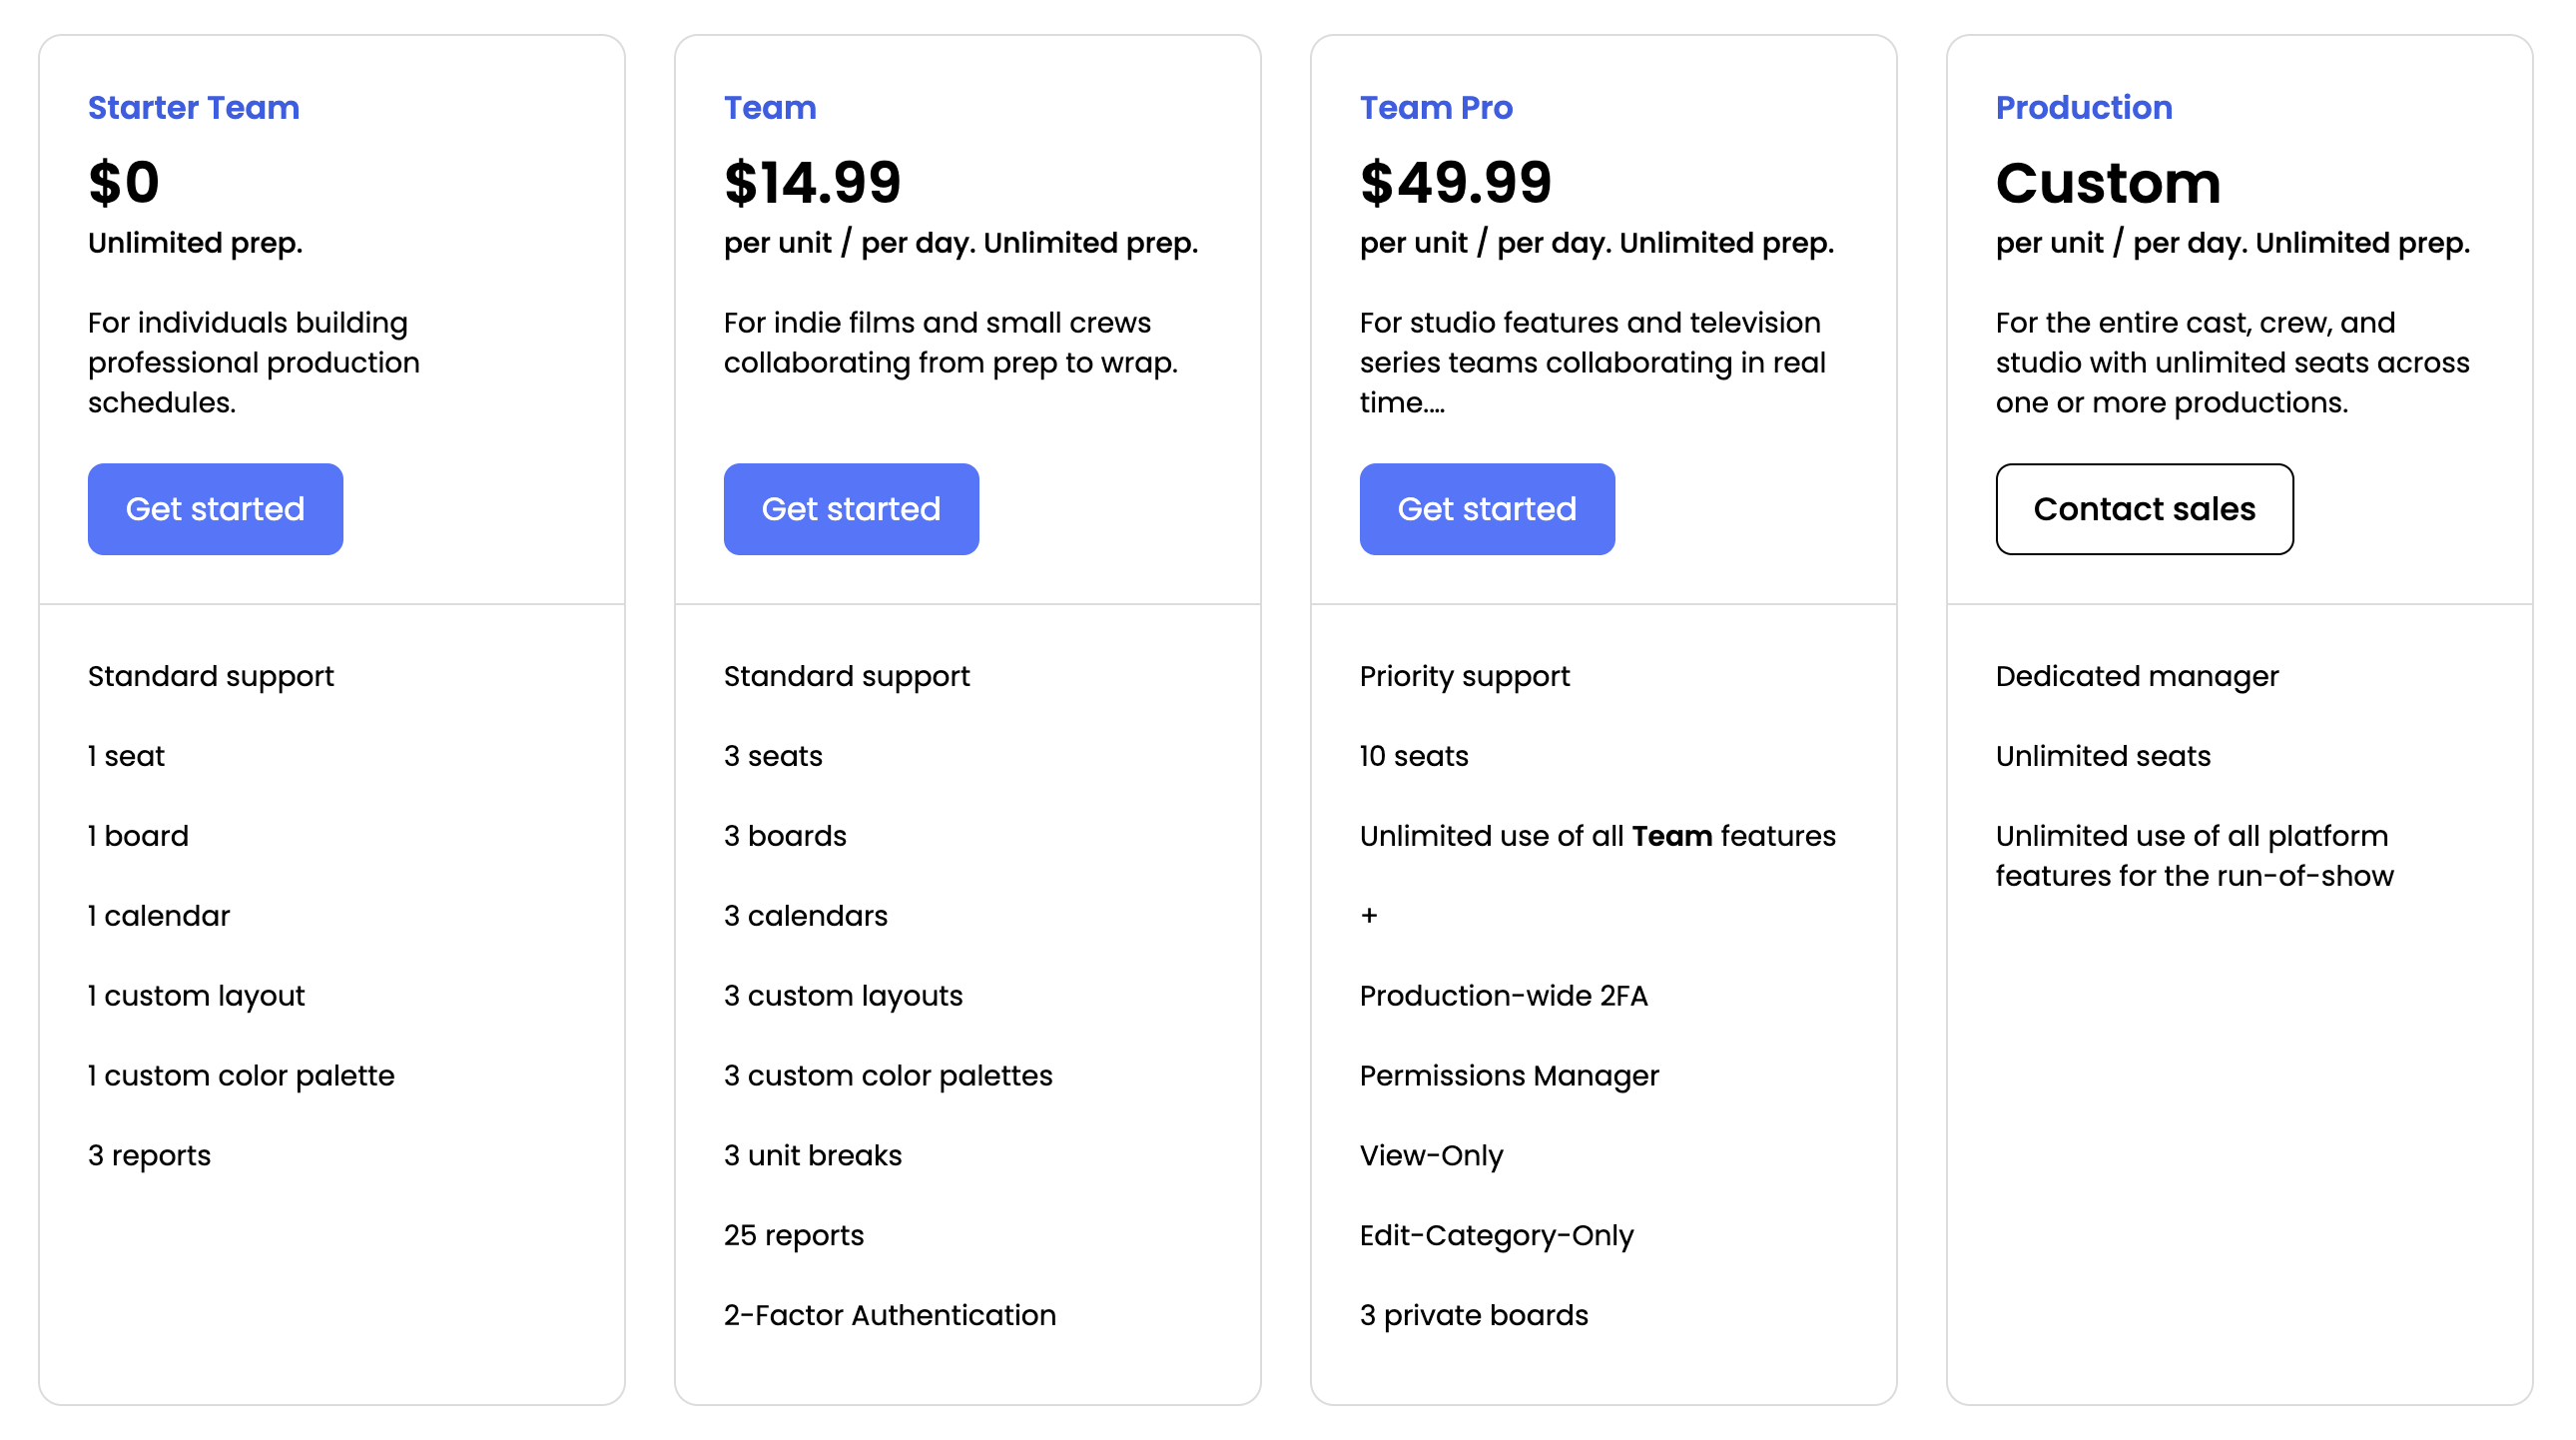This screenshot has width=2576, height=1440.
Task: Click 2-Factor Authentication feature item
Action: pos(890,1315)
